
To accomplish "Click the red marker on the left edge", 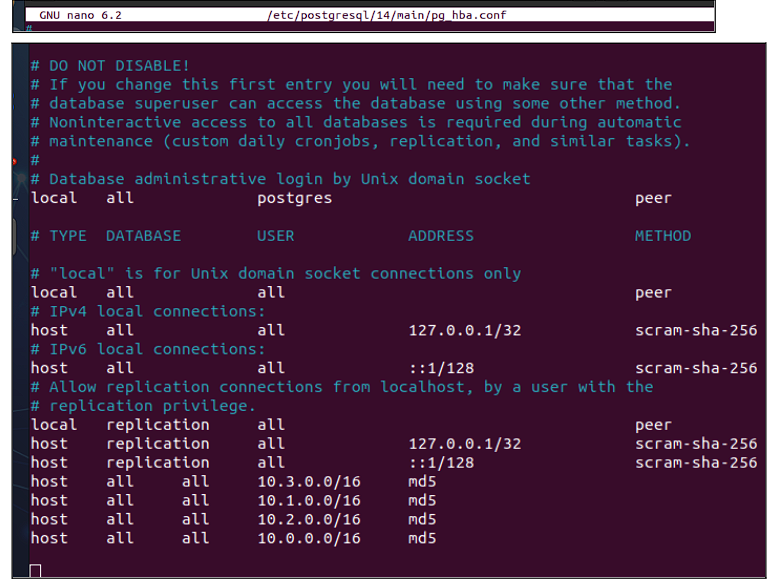I will (x=14, y=160).
